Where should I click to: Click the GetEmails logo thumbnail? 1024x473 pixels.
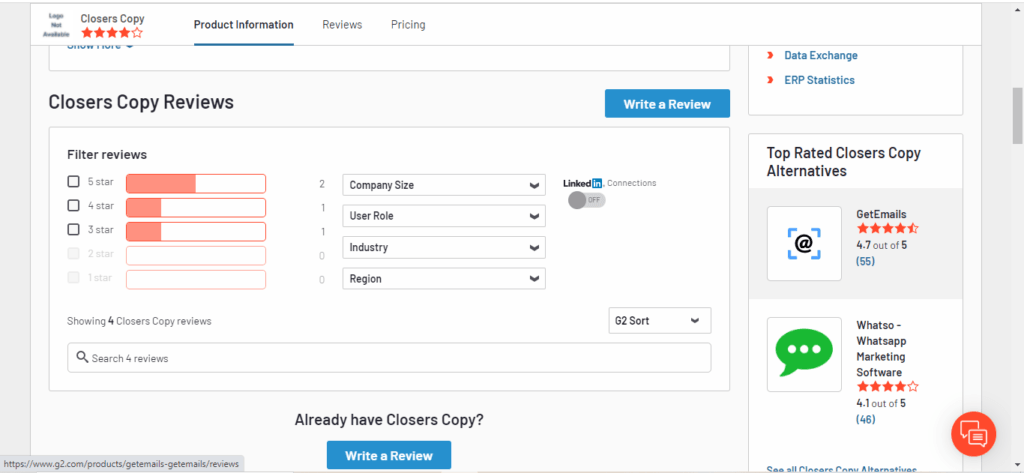[804, 244]
